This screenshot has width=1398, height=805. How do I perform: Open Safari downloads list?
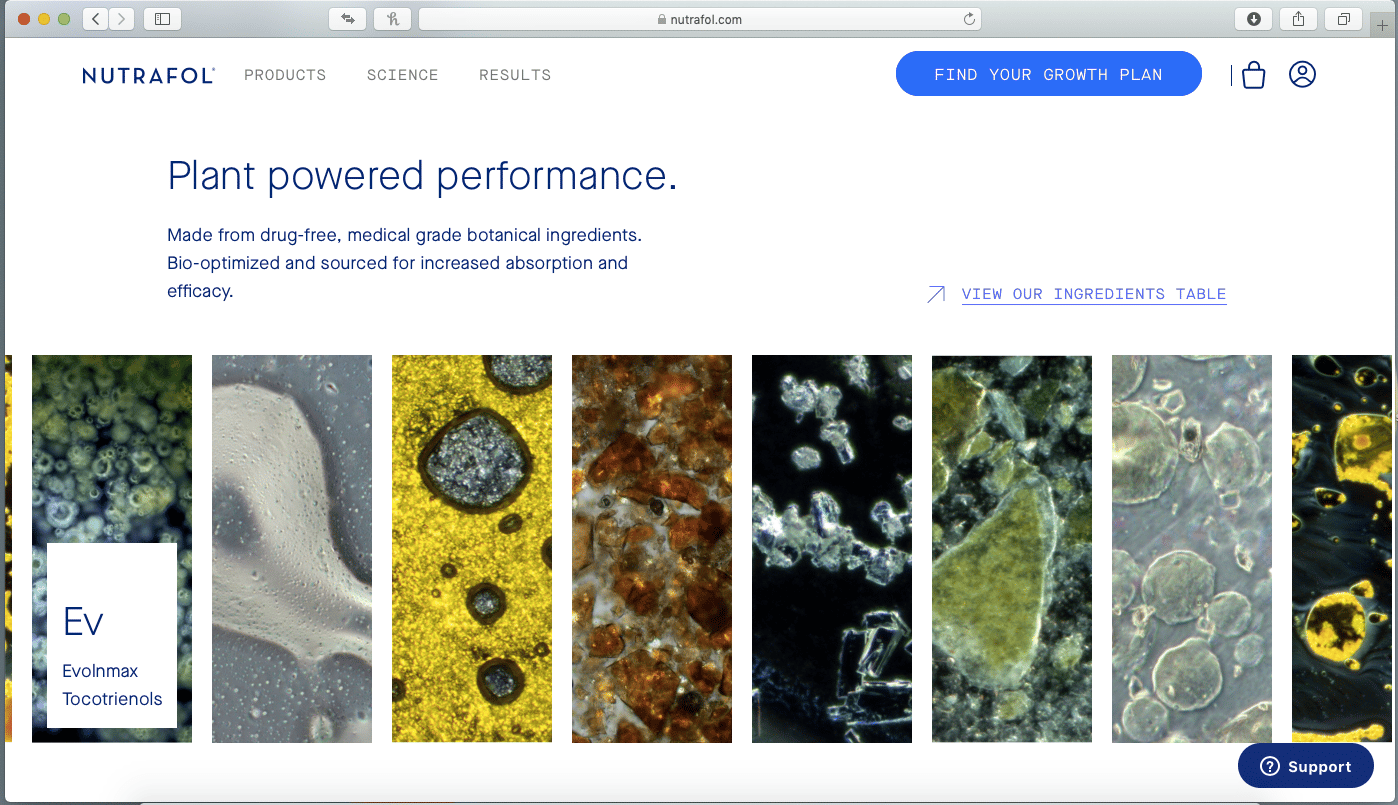(1254, 19)
